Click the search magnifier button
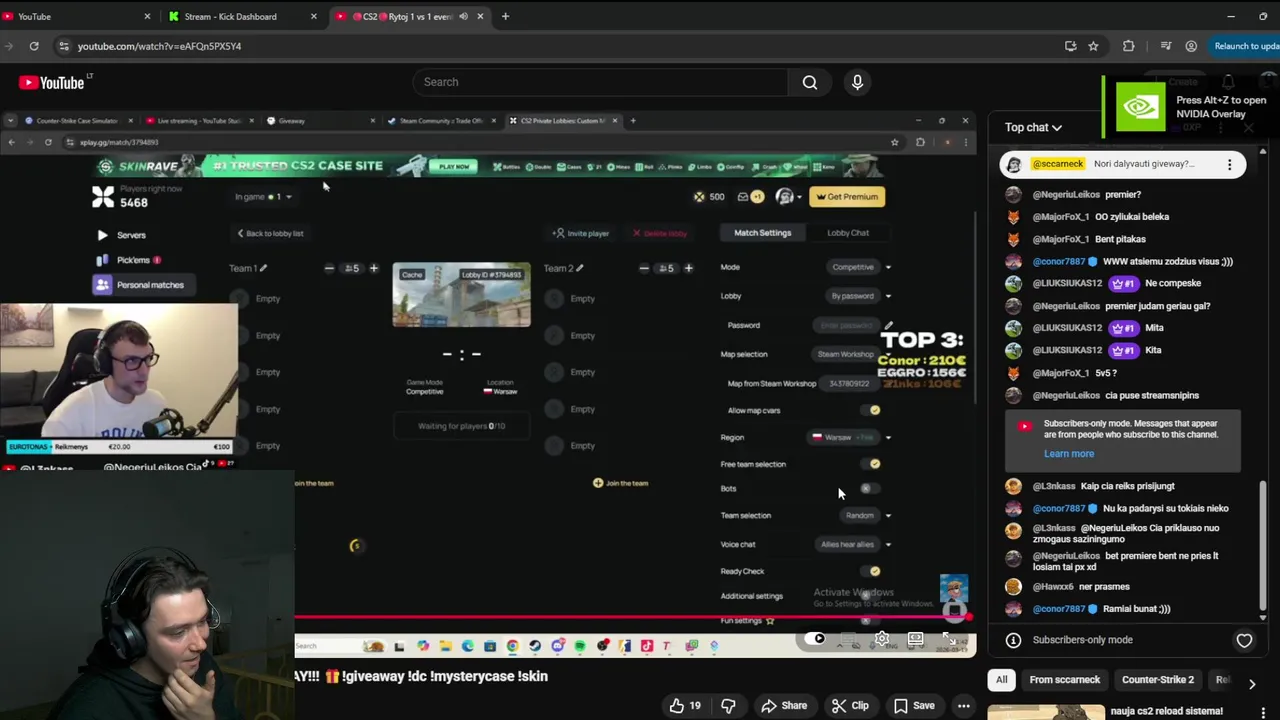The height and width of the screenshot is (720, 1280). tap(810, 82)
